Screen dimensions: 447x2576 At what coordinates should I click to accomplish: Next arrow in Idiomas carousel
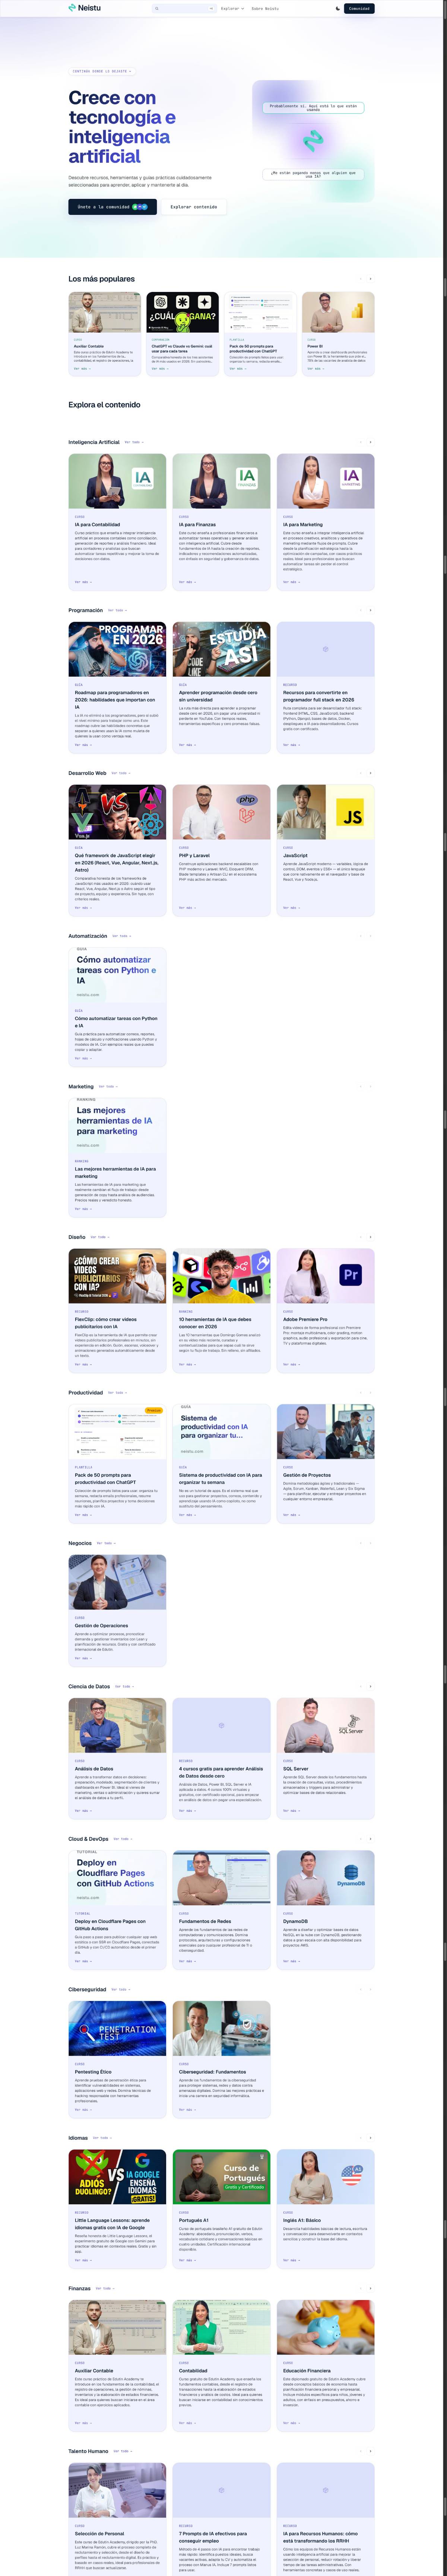[x=370, y=2138]
